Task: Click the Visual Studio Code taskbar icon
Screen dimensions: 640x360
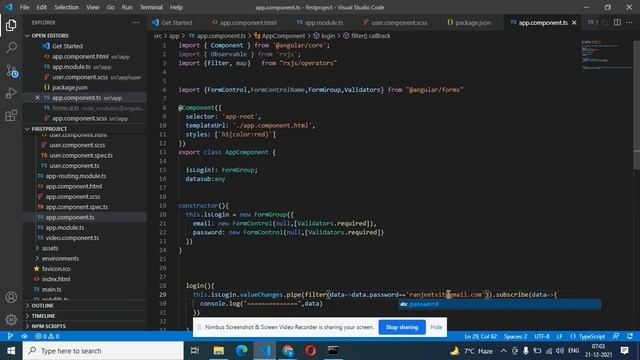Action: pos(264,351)
